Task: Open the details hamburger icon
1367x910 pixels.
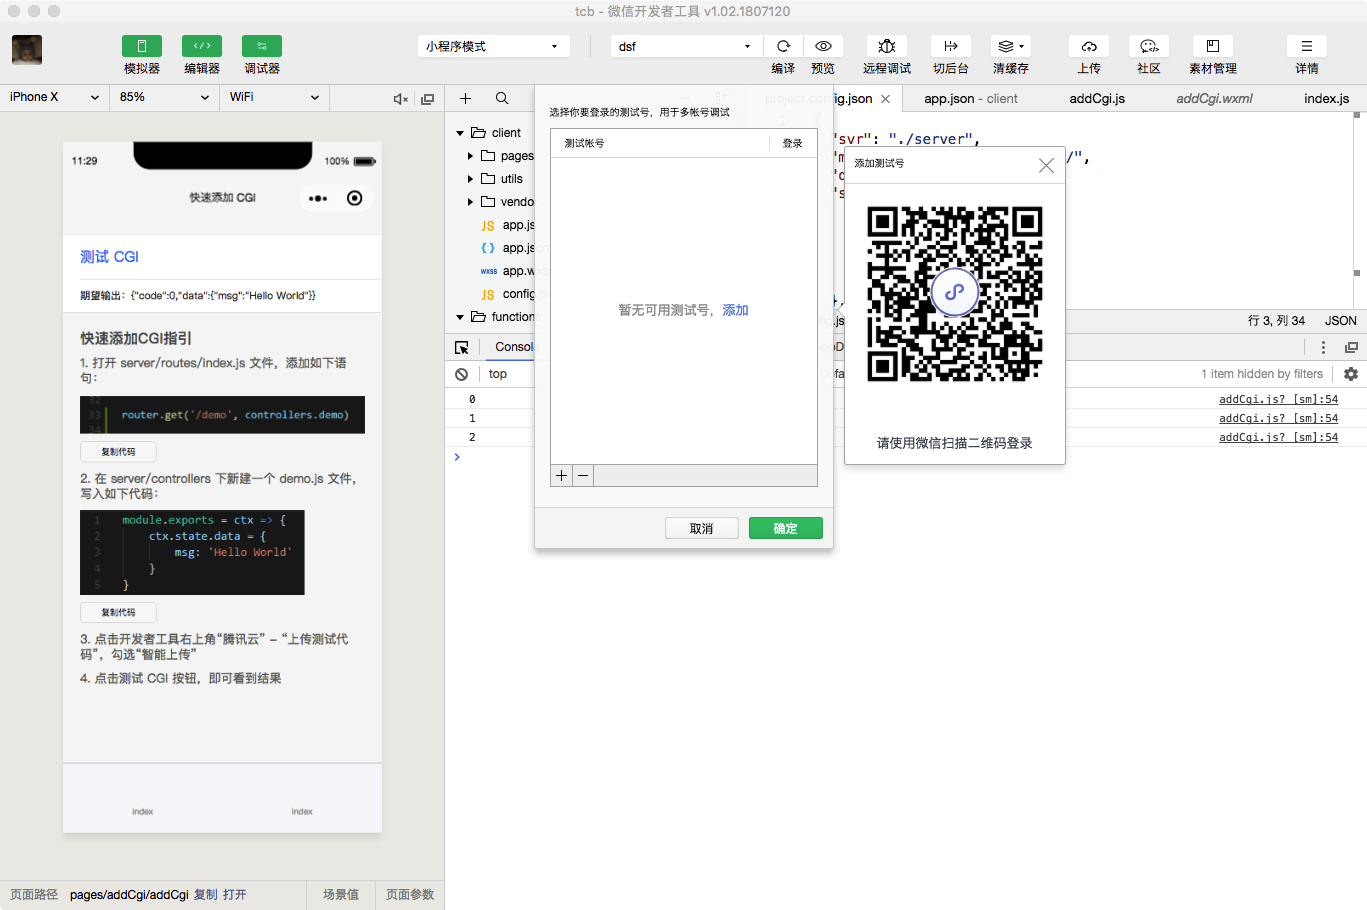Action: coord(1307,46)
